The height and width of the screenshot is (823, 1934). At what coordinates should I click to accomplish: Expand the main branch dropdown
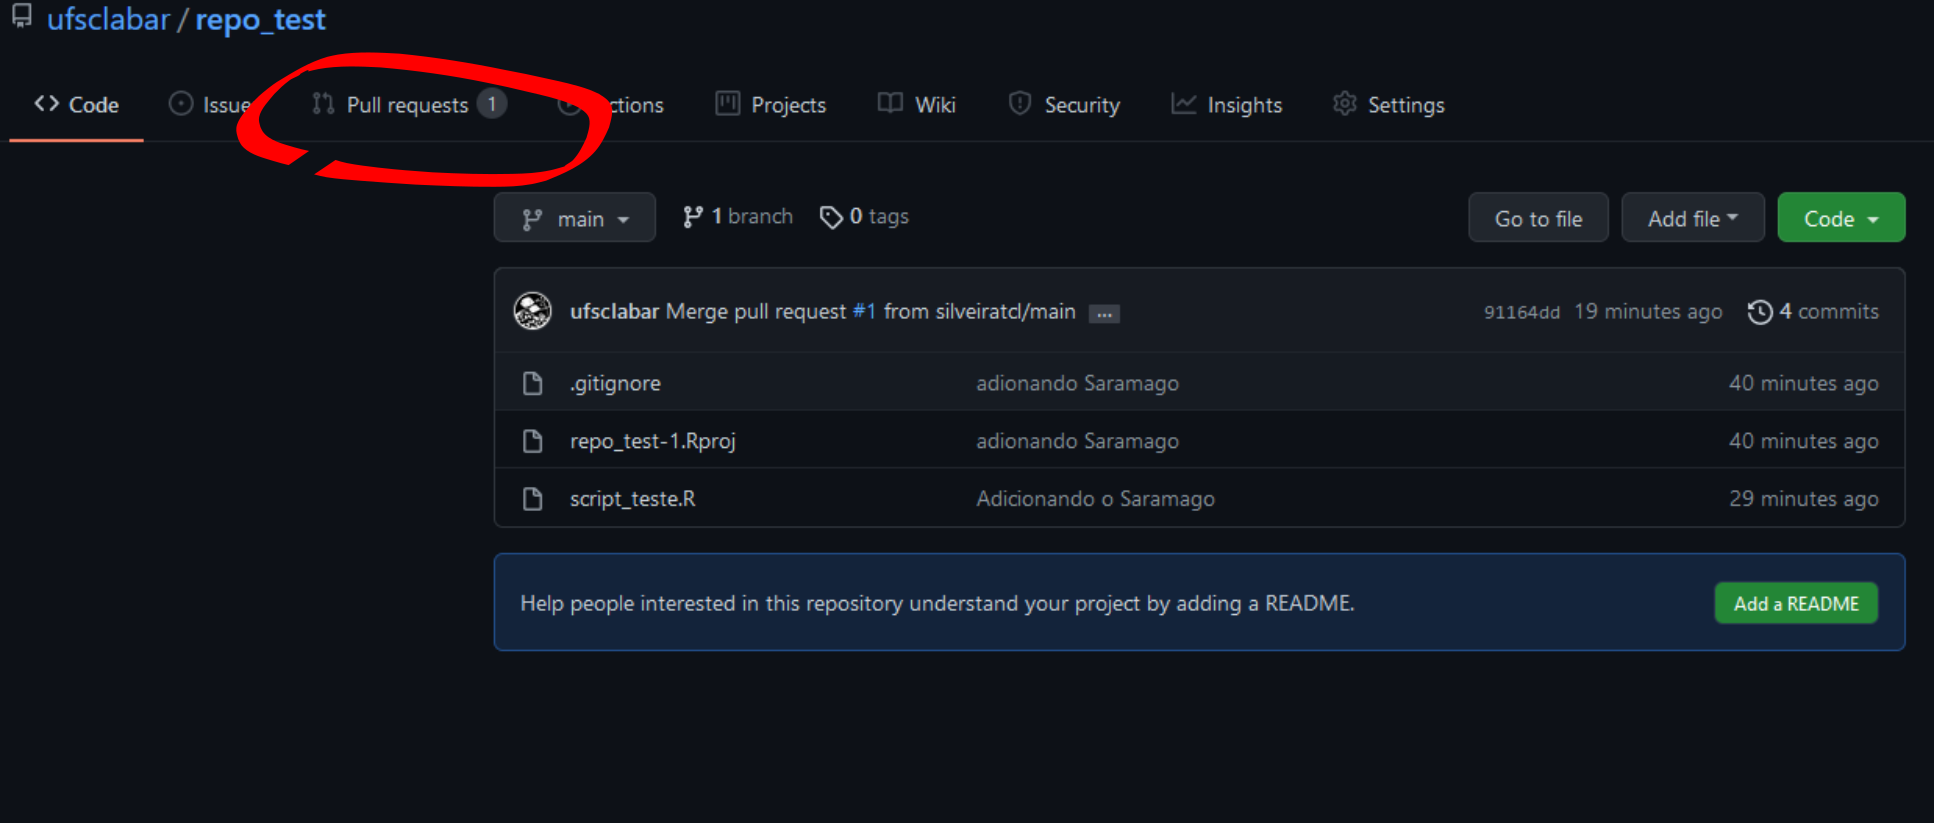575,218
